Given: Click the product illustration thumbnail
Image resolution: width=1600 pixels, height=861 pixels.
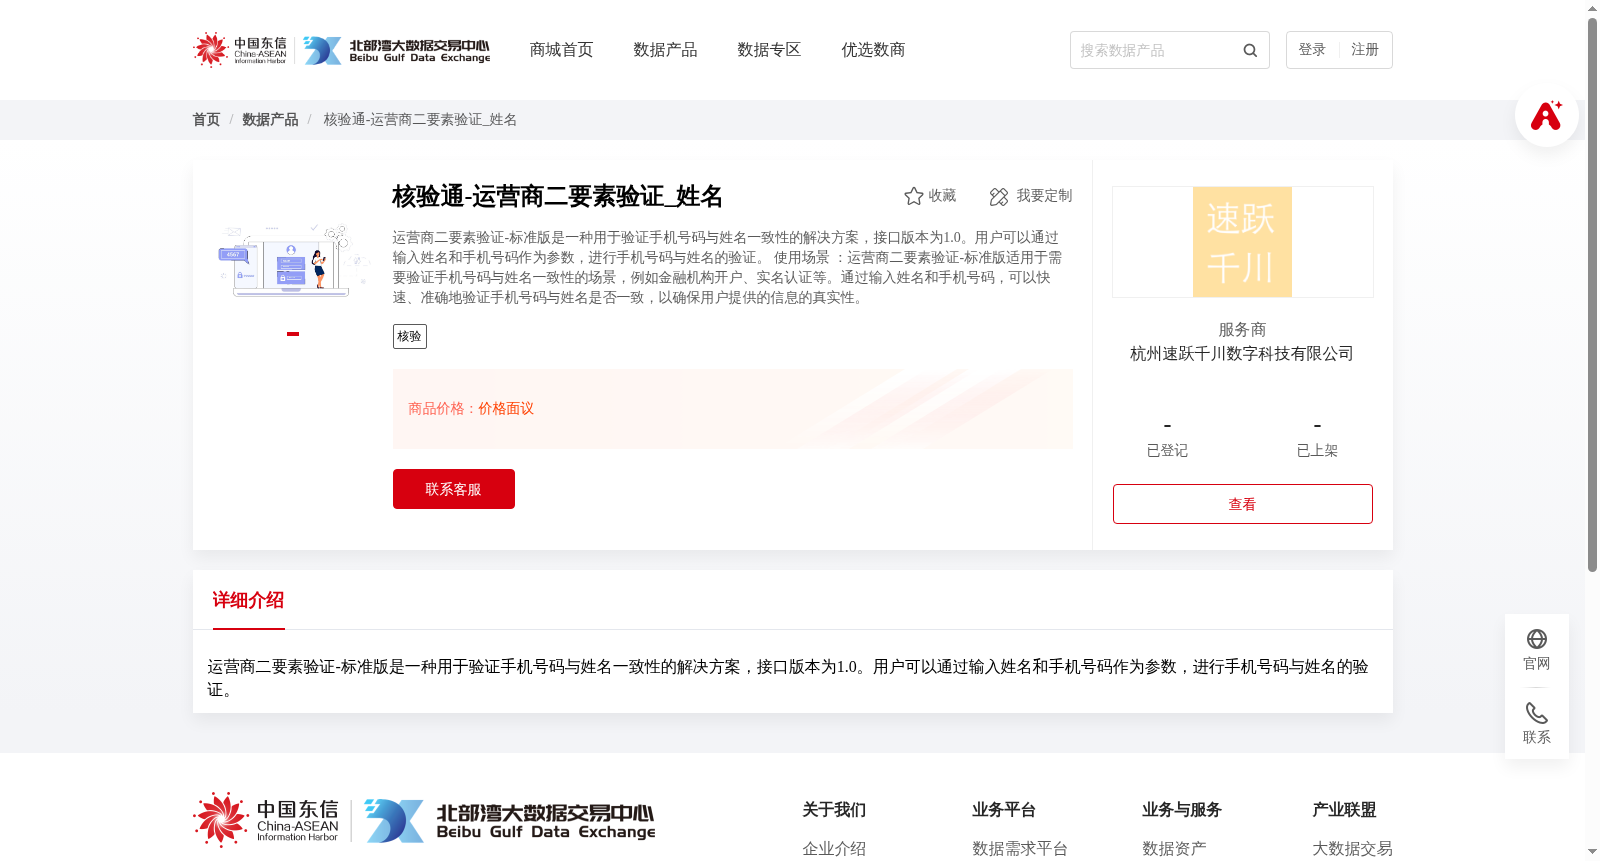Looking at the screenshot, I should pyautogui.click(x=293, y=260).
